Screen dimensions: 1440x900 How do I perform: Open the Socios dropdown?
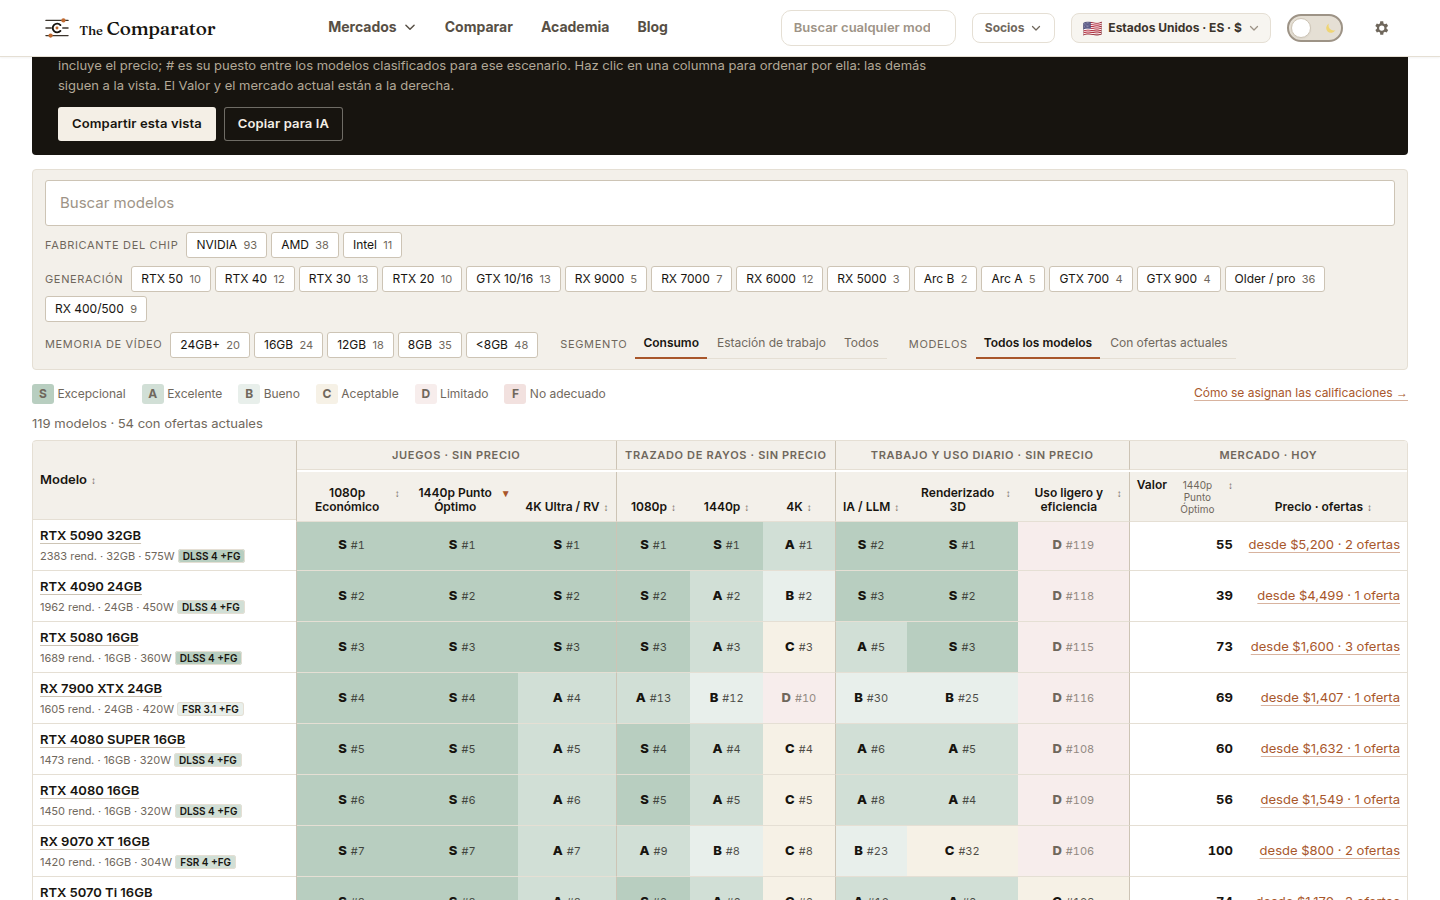pos(1013,28)
